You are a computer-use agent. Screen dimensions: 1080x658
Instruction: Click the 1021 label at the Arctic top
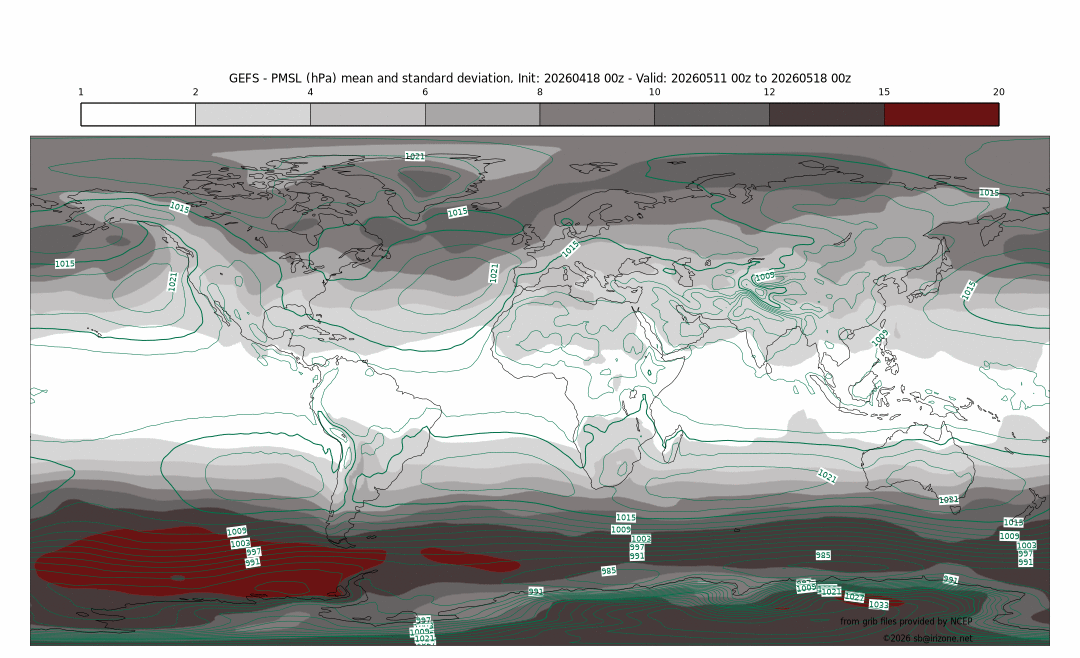(415, 156)
